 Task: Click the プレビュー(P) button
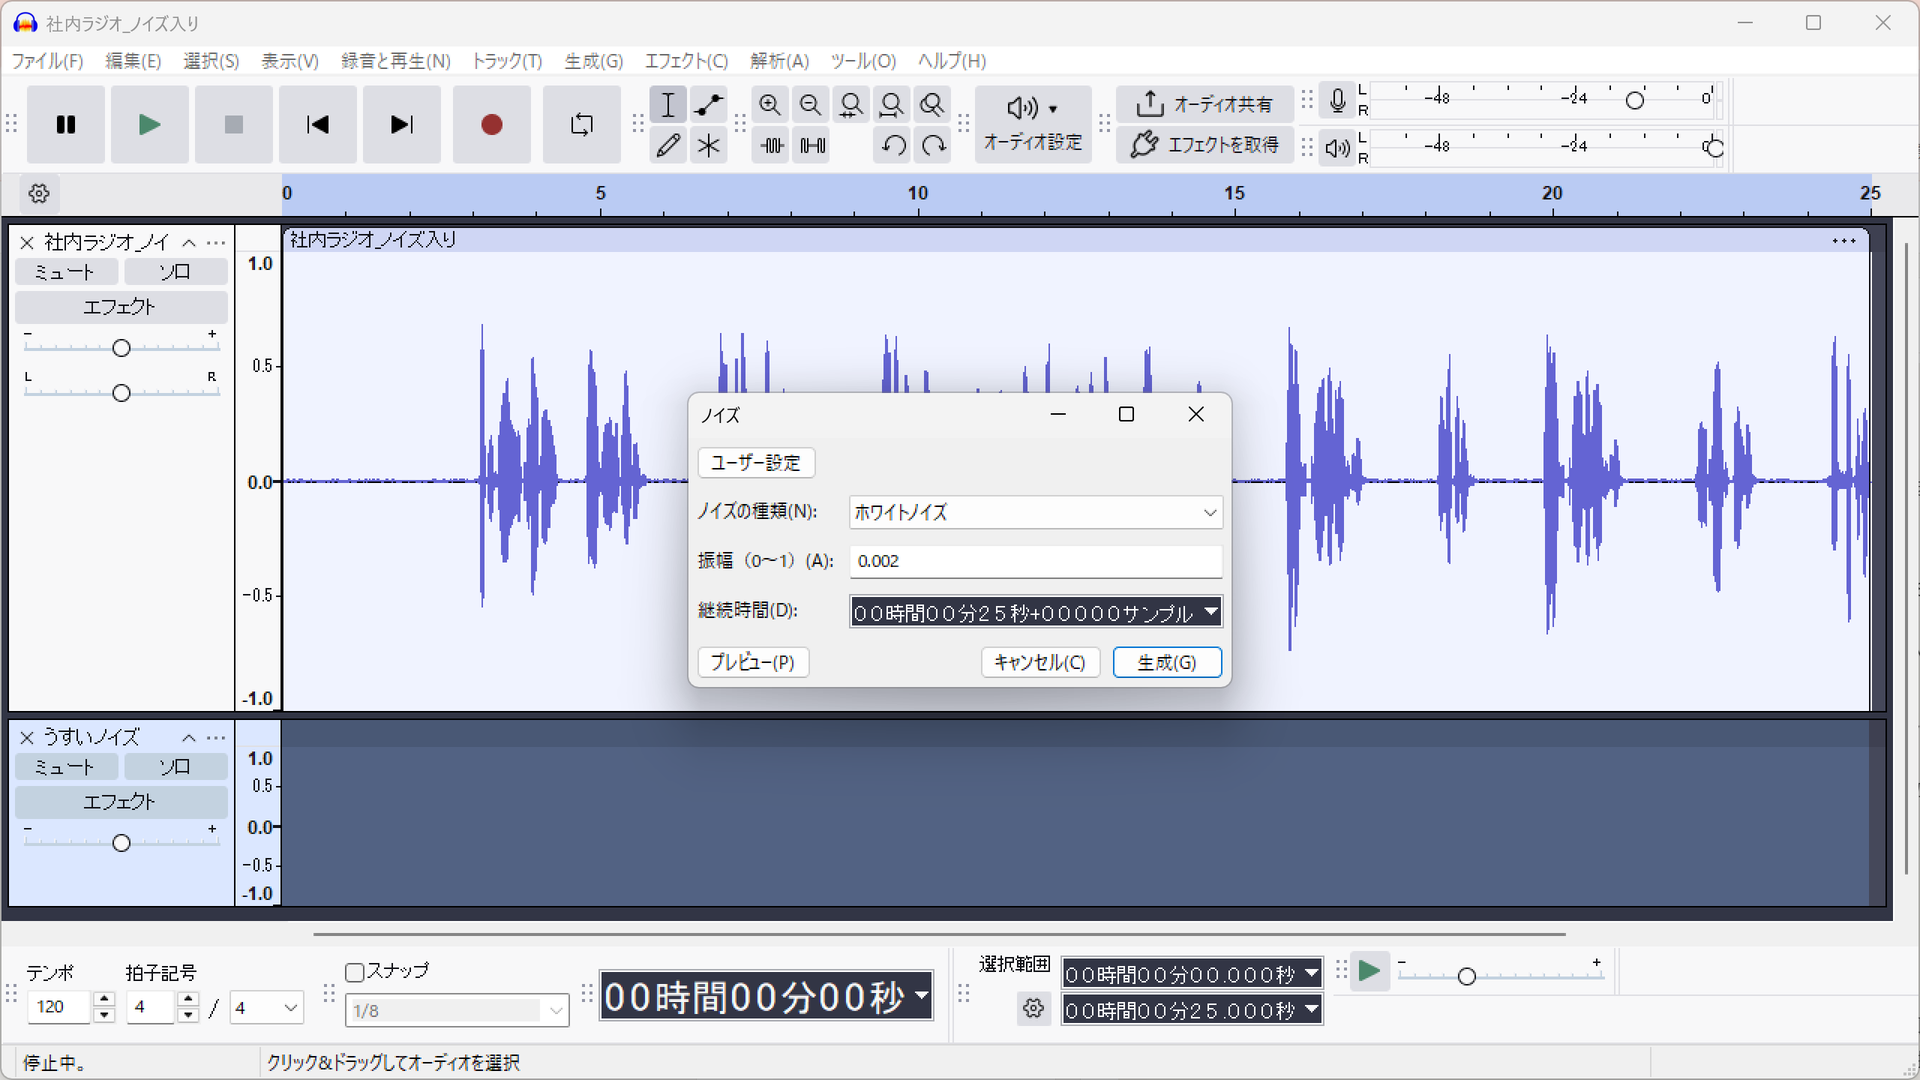pyautogui.click(x=753, y=662)
